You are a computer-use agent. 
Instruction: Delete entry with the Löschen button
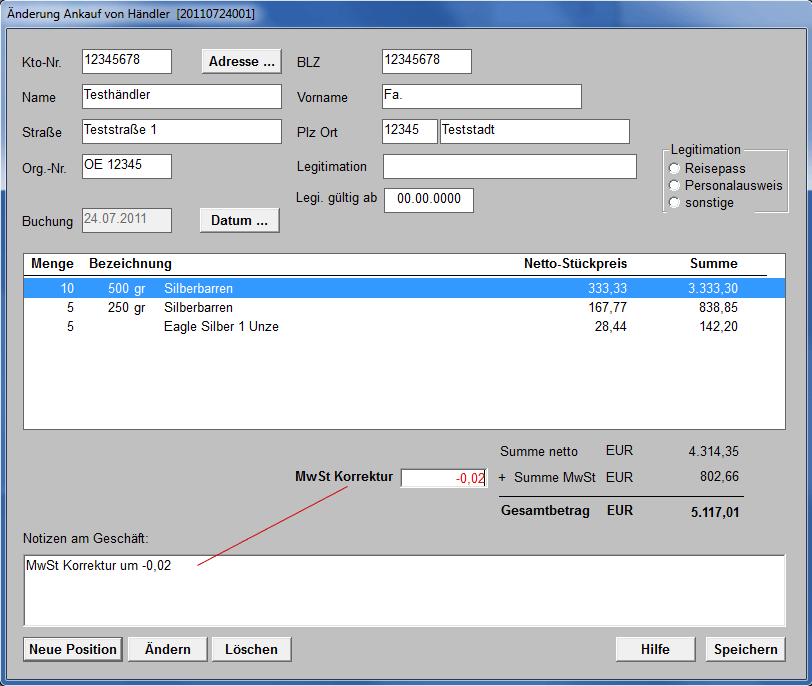coord(251,649)
